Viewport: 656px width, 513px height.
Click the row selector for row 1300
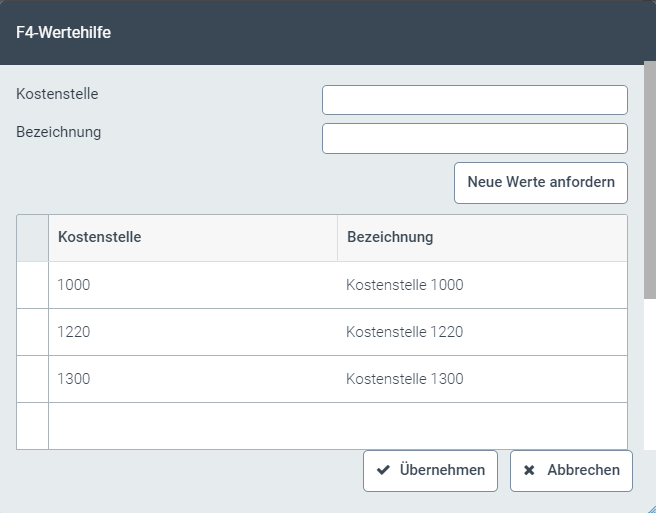(33, 379)
